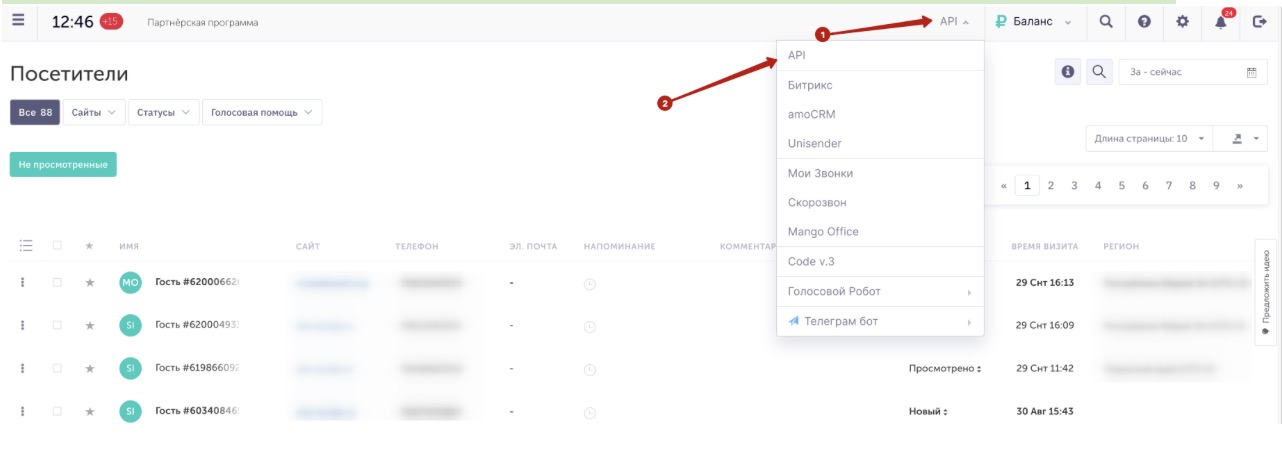Click the search magnifier in top bar
The image size is (1282, 454).
click(x=1106, y=22)
